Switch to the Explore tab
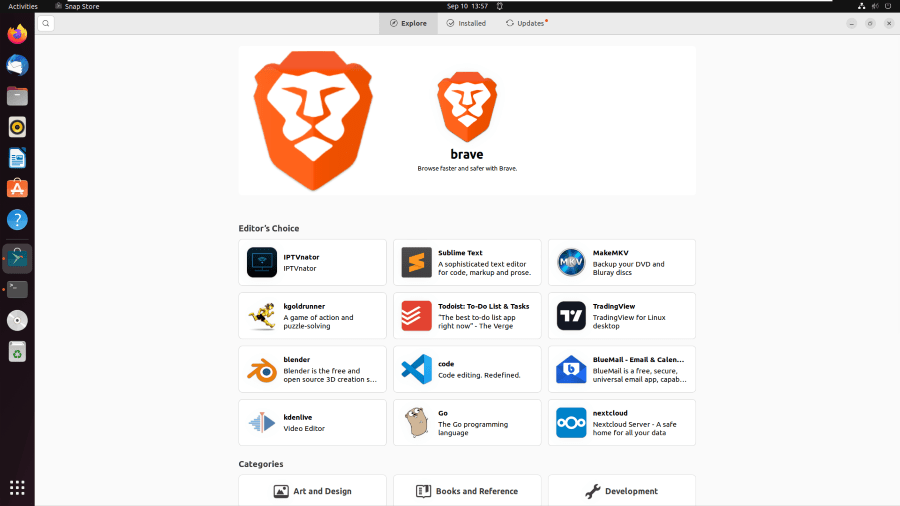Viewport: 900px width, 506px height. (408, 24)
